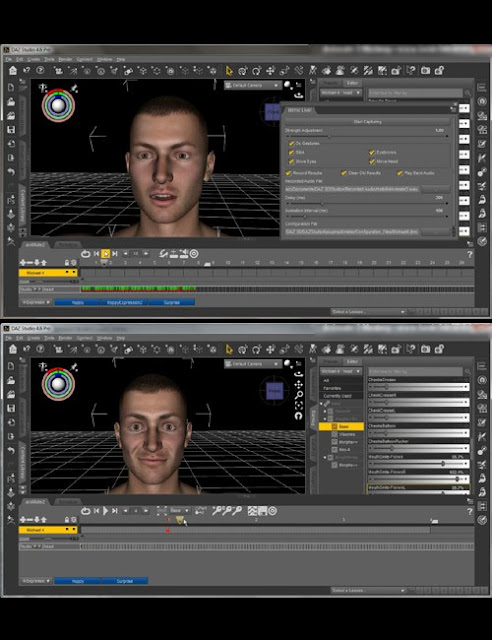
Task: Click the Save disk icon in top window sidebar
Action: click(11, 129)
